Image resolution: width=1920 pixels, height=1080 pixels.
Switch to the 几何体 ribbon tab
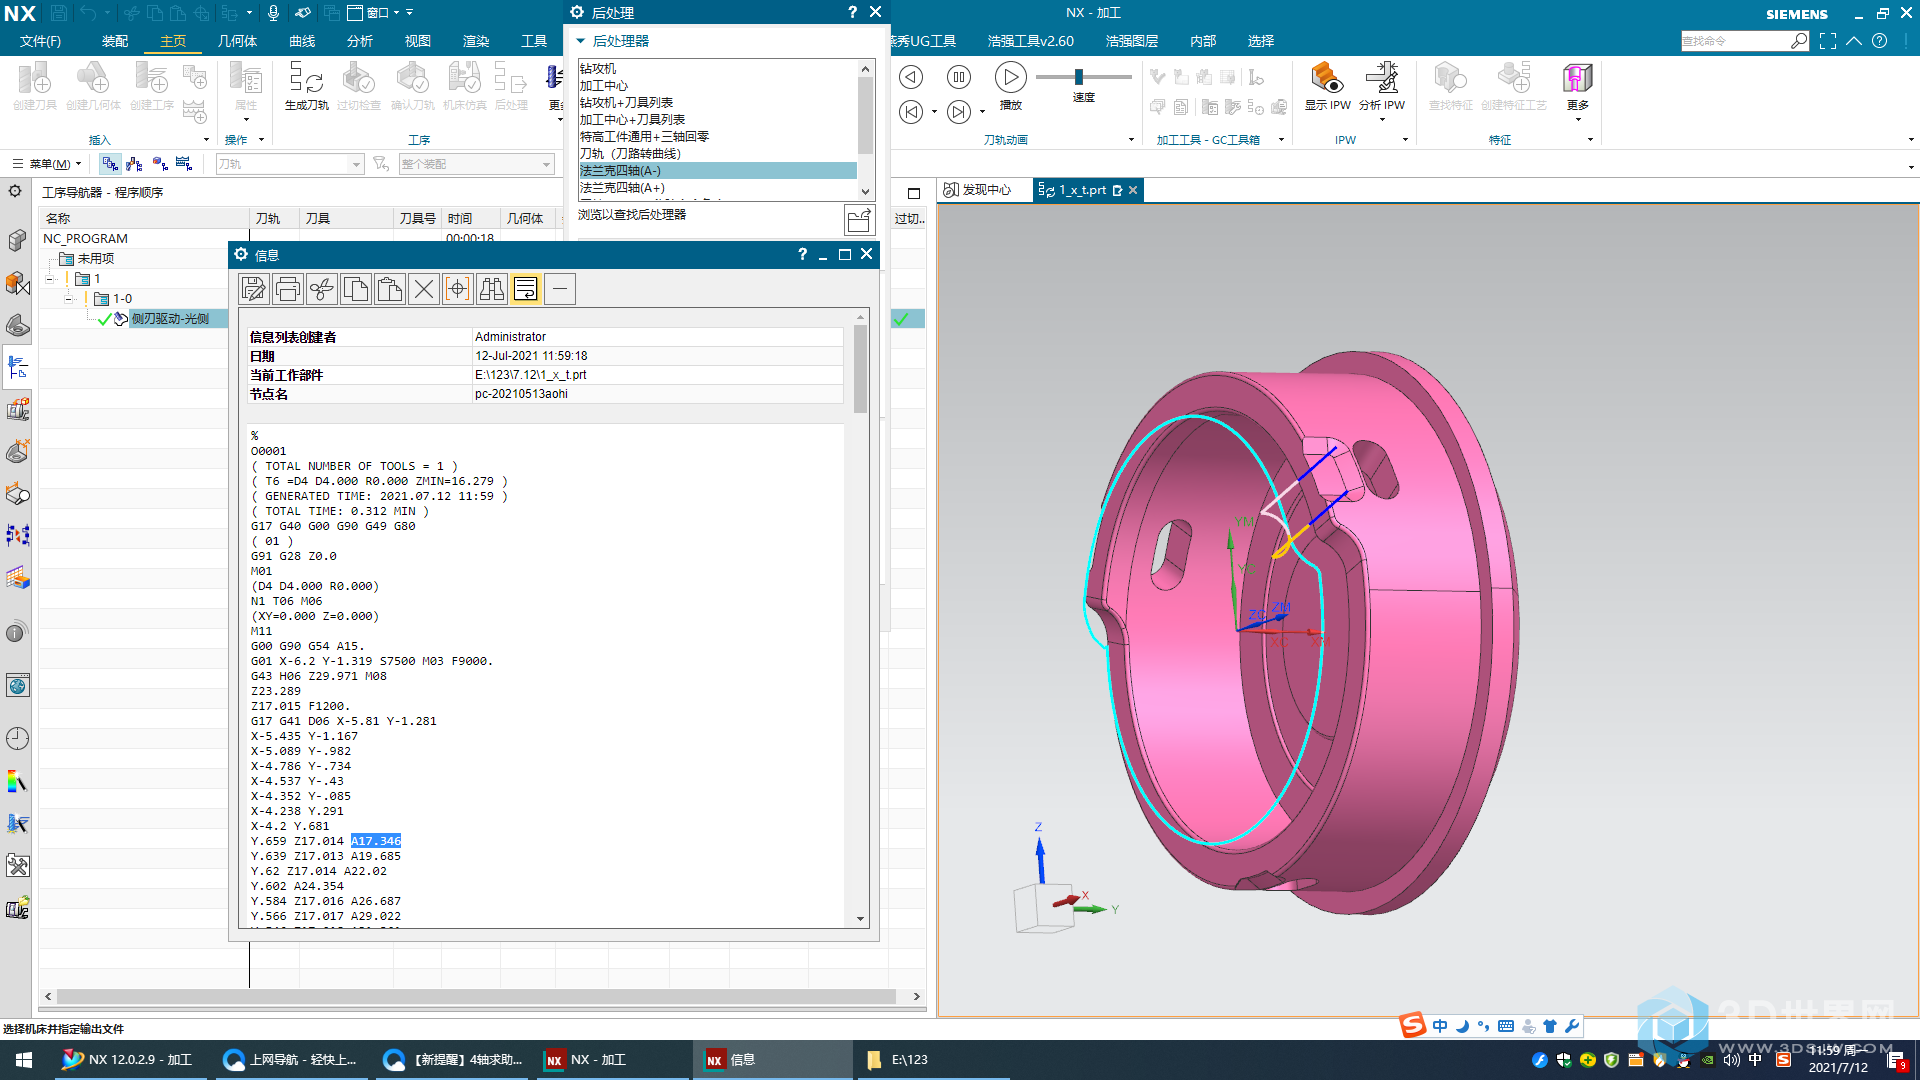click(237, 41)
